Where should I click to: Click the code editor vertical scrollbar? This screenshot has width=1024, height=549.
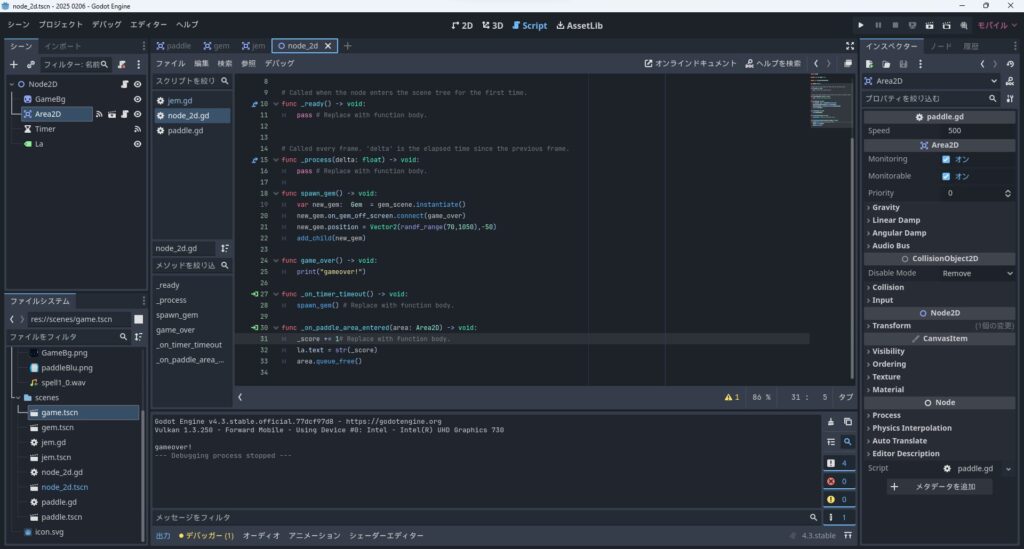pos(852,258)
